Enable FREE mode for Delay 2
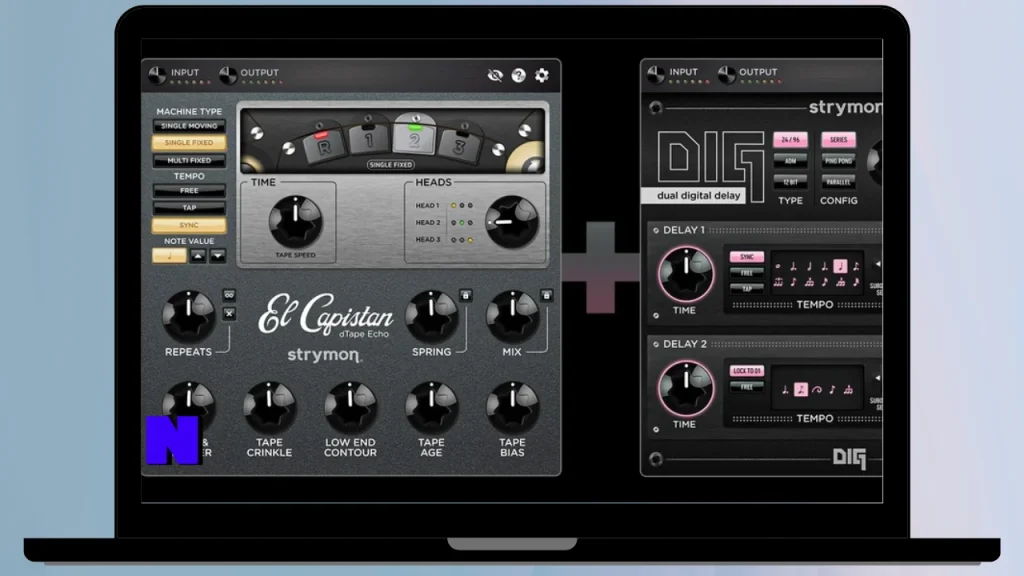Viewport: 1024px width, 576px height. tap(746, 387)
